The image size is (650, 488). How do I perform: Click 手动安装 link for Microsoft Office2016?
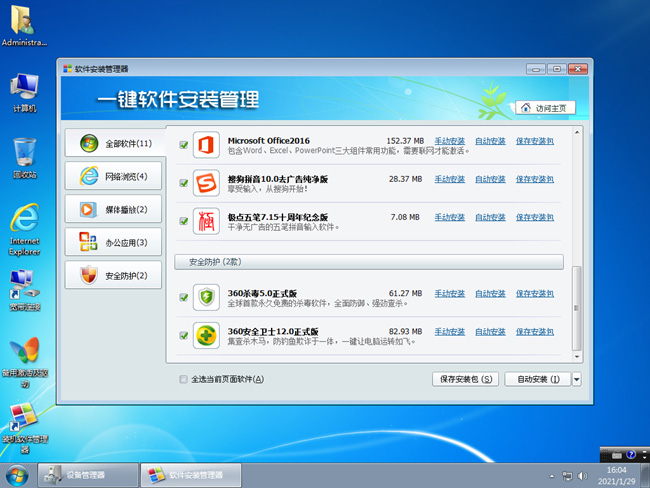(449, 141)
